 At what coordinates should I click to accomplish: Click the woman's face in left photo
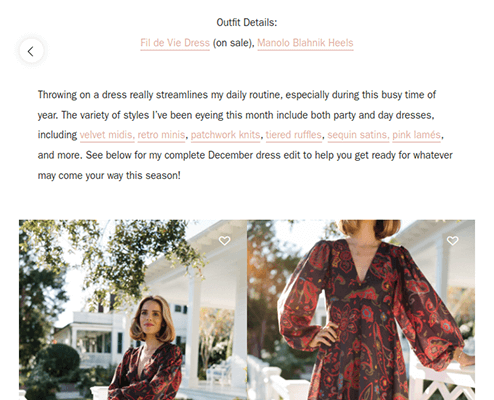pyautogui.click(x=151, y=318)
